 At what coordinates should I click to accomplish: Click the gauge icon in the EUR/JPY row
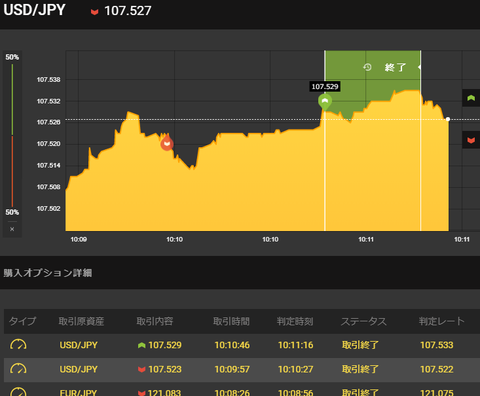18,392
